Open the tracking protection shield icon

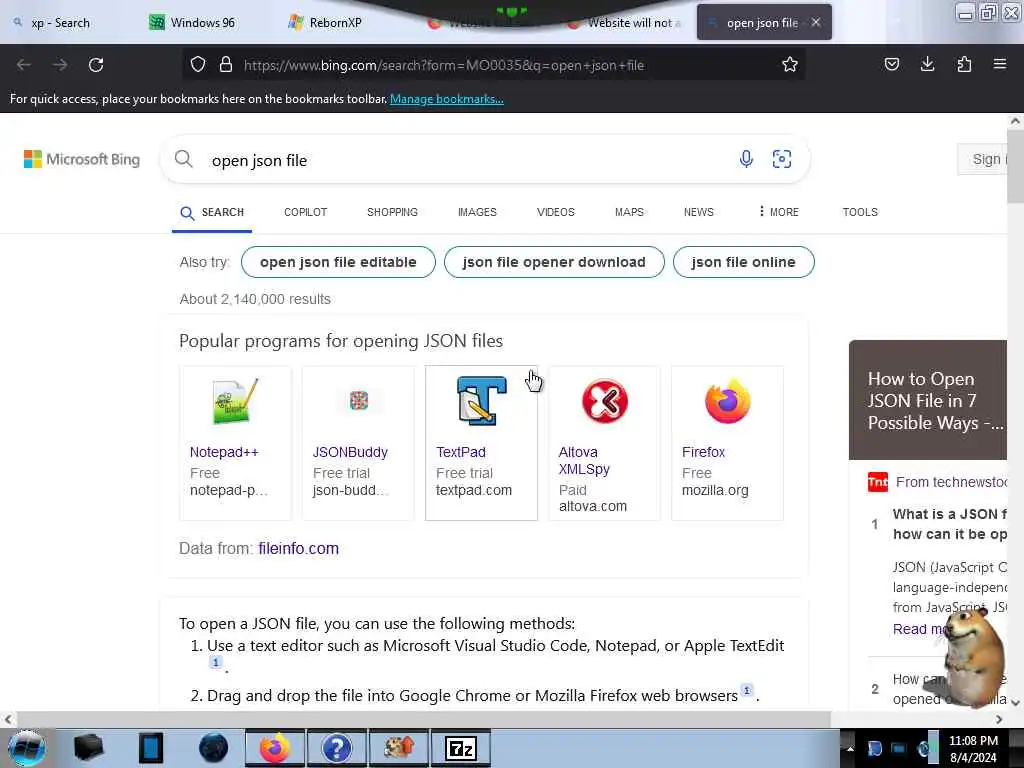(x=198, y=65)
